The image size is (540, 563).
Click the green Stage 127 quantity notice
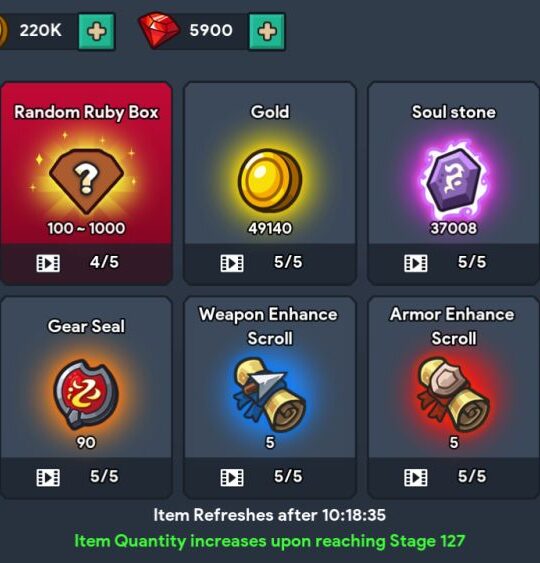[270, 541]
